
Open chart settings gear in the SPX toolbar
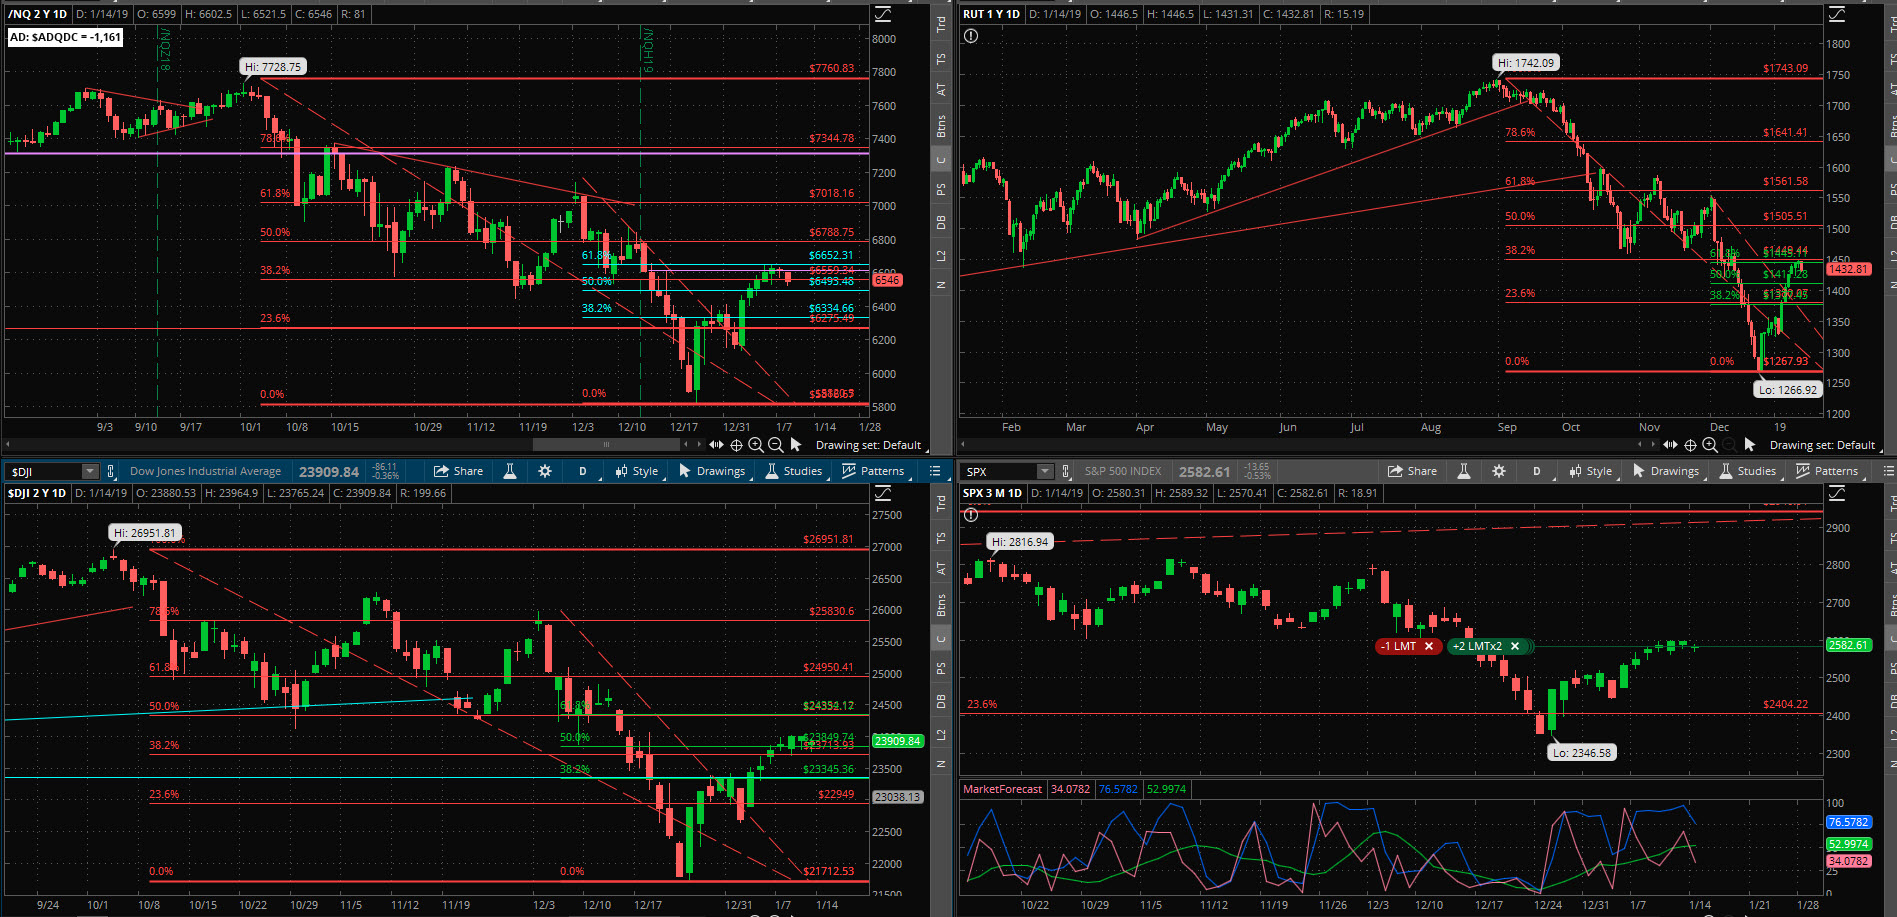click(x=1499, y=471)
